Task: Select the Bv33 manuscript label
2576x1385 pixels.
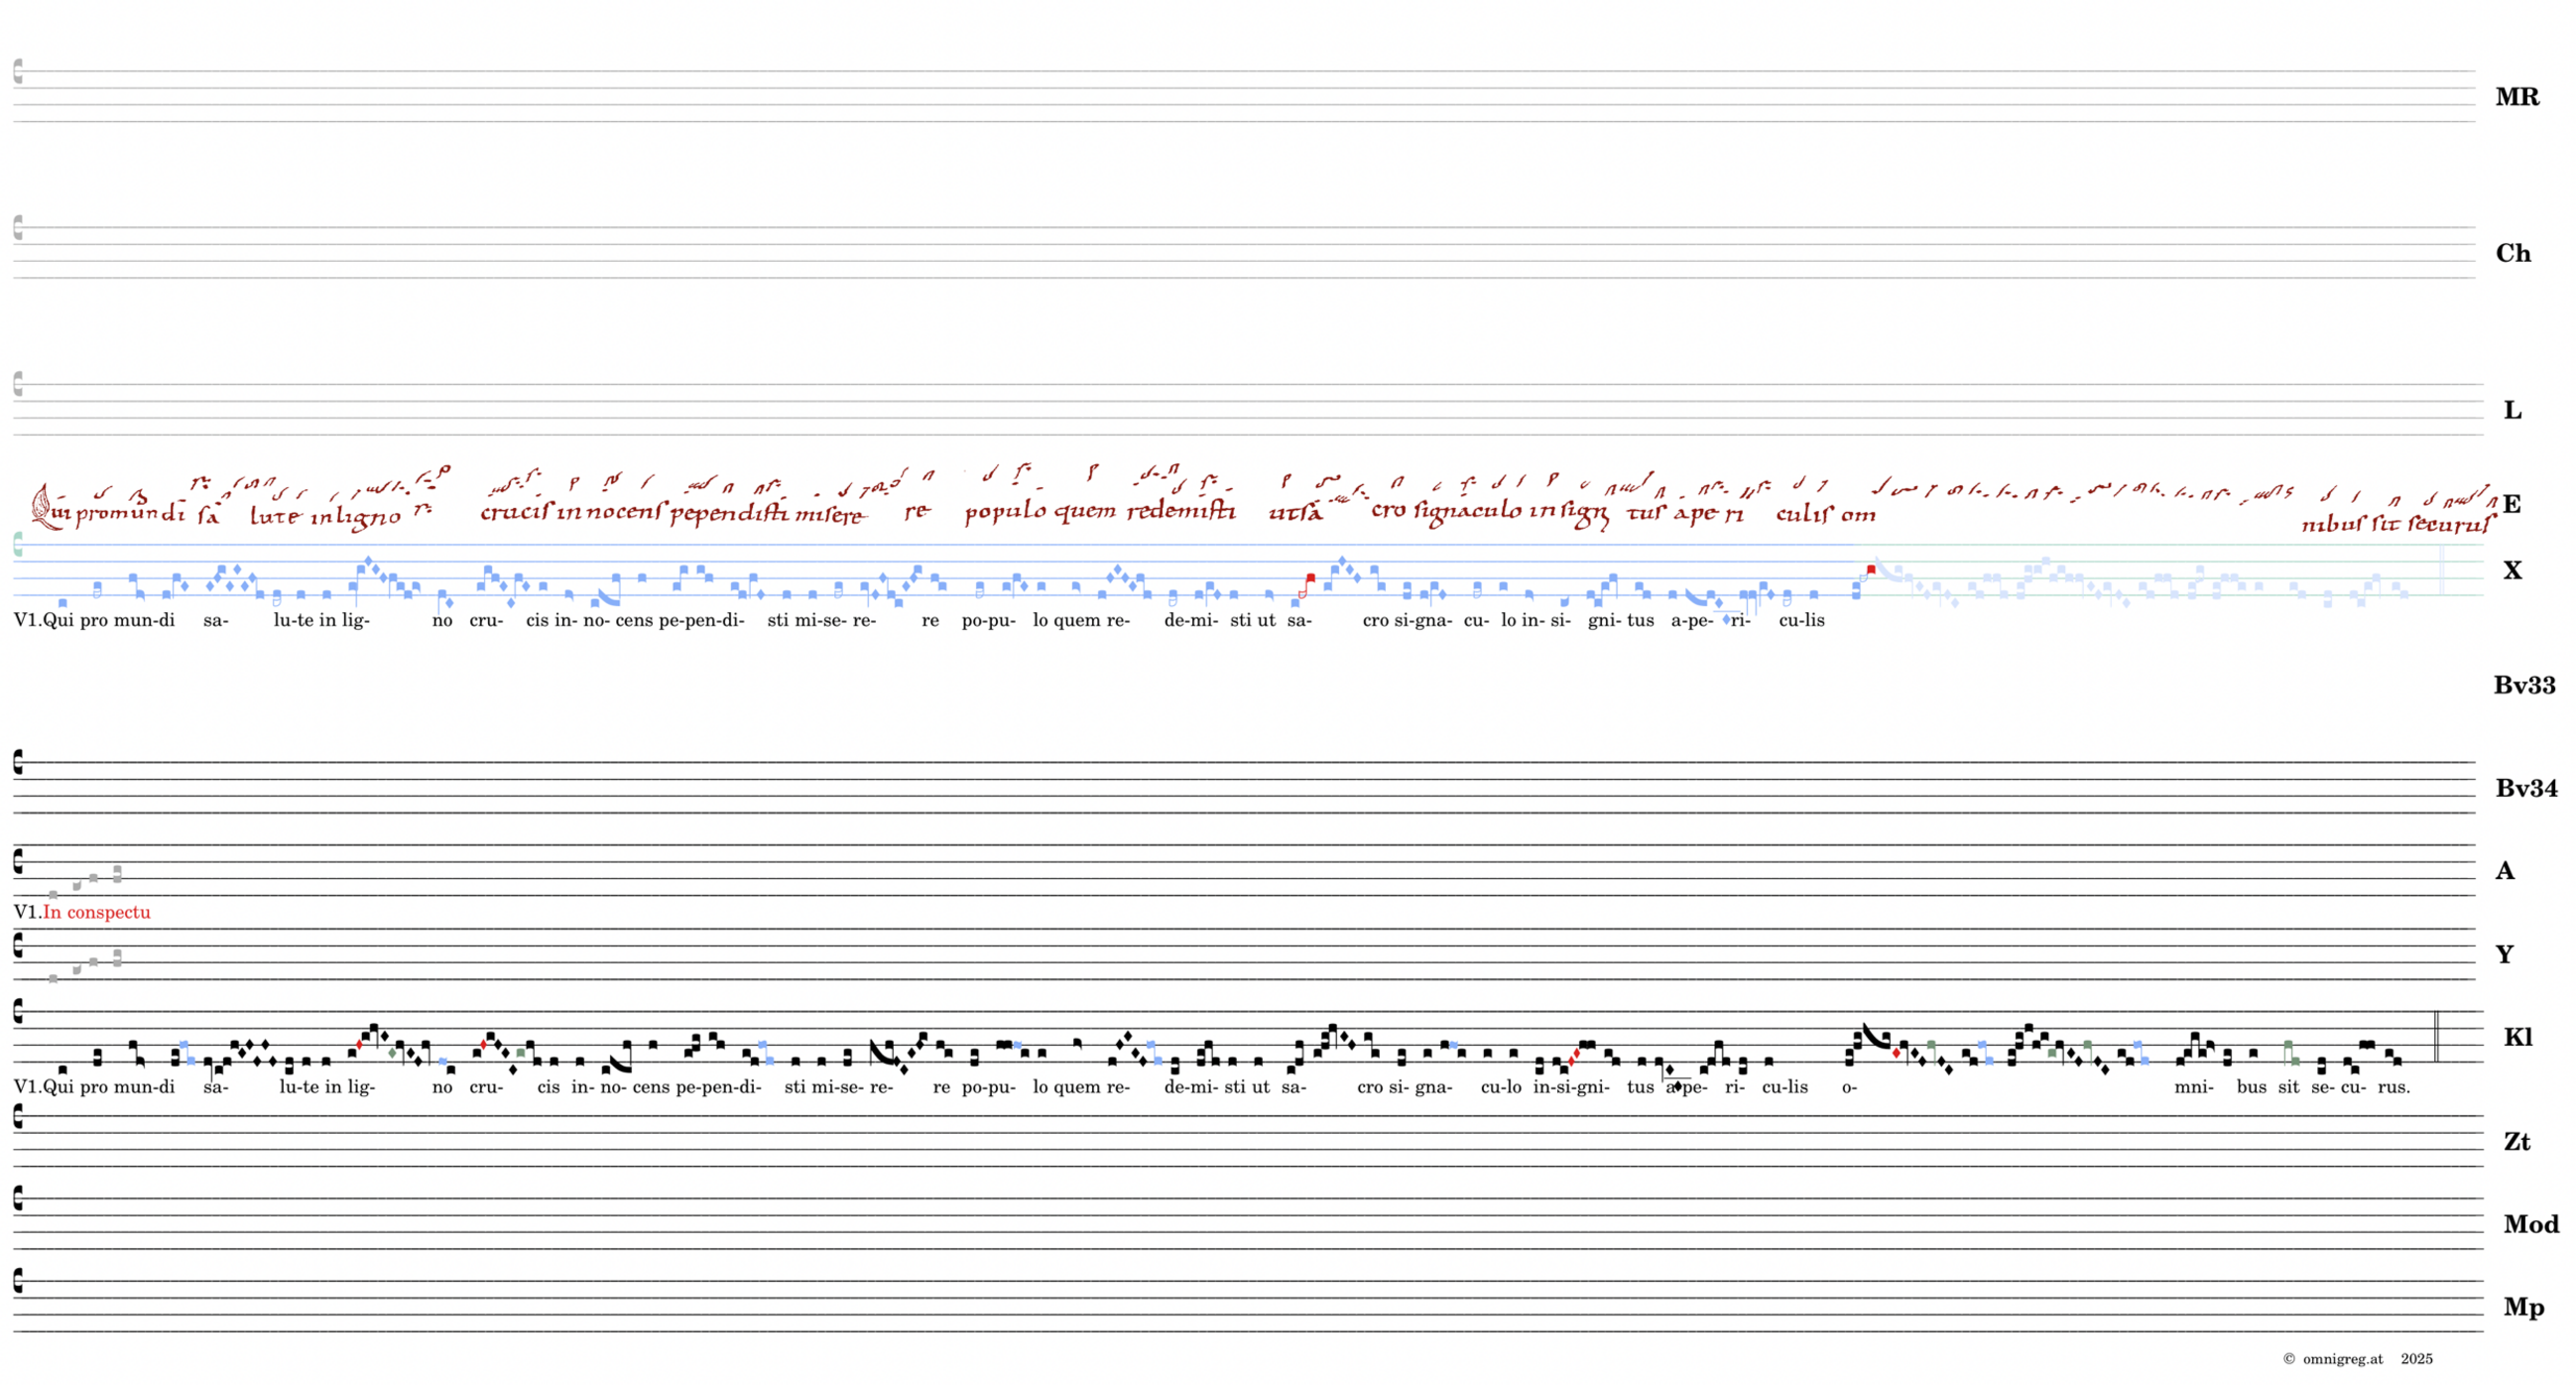Action: [x=2524, y=685]
